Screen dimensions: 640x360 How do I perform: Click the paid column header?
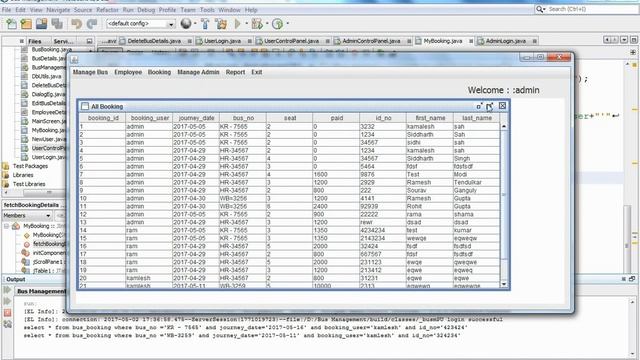click(336, 118)
